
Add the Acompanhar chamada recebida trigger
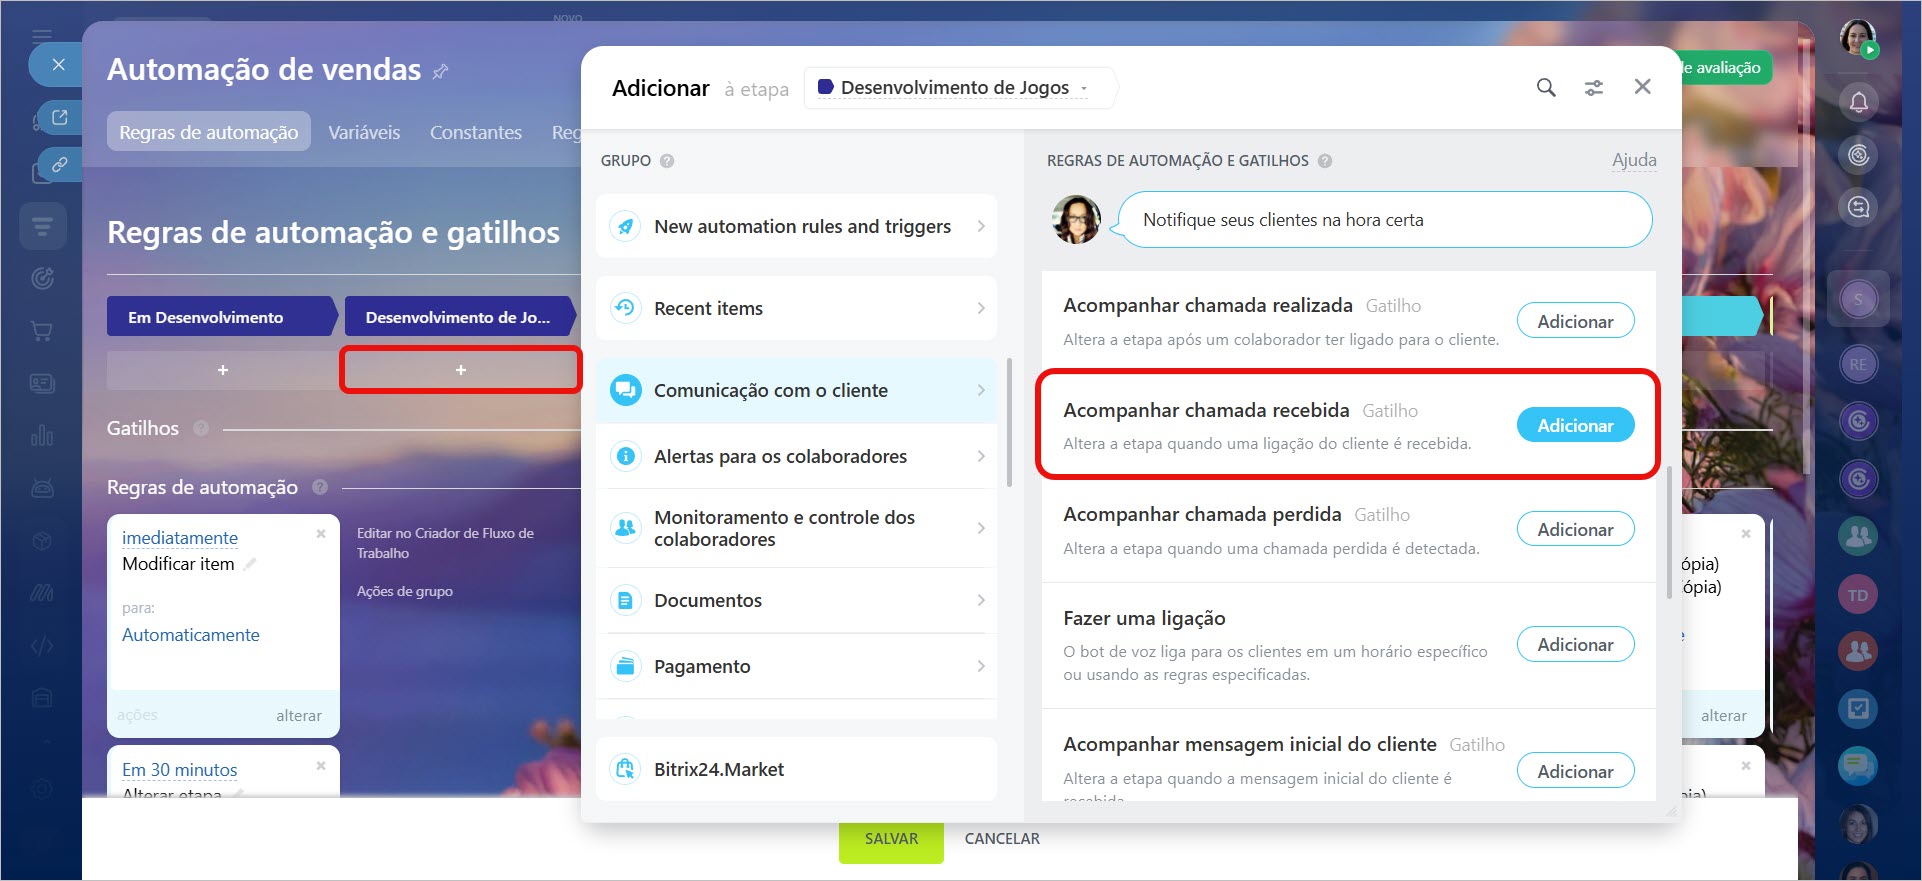click(1574, 425)
